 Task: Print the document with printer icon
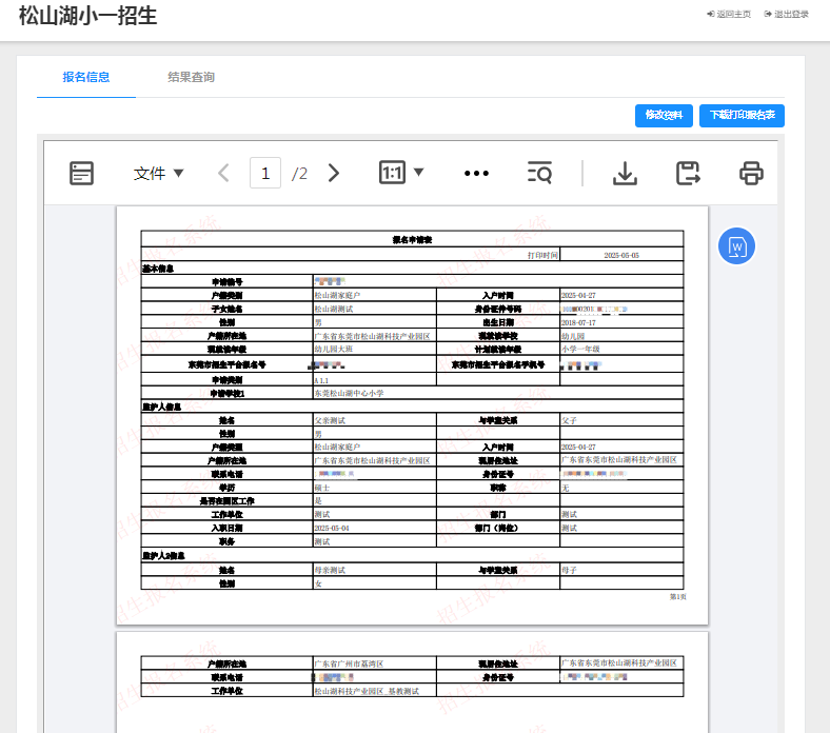751,173
